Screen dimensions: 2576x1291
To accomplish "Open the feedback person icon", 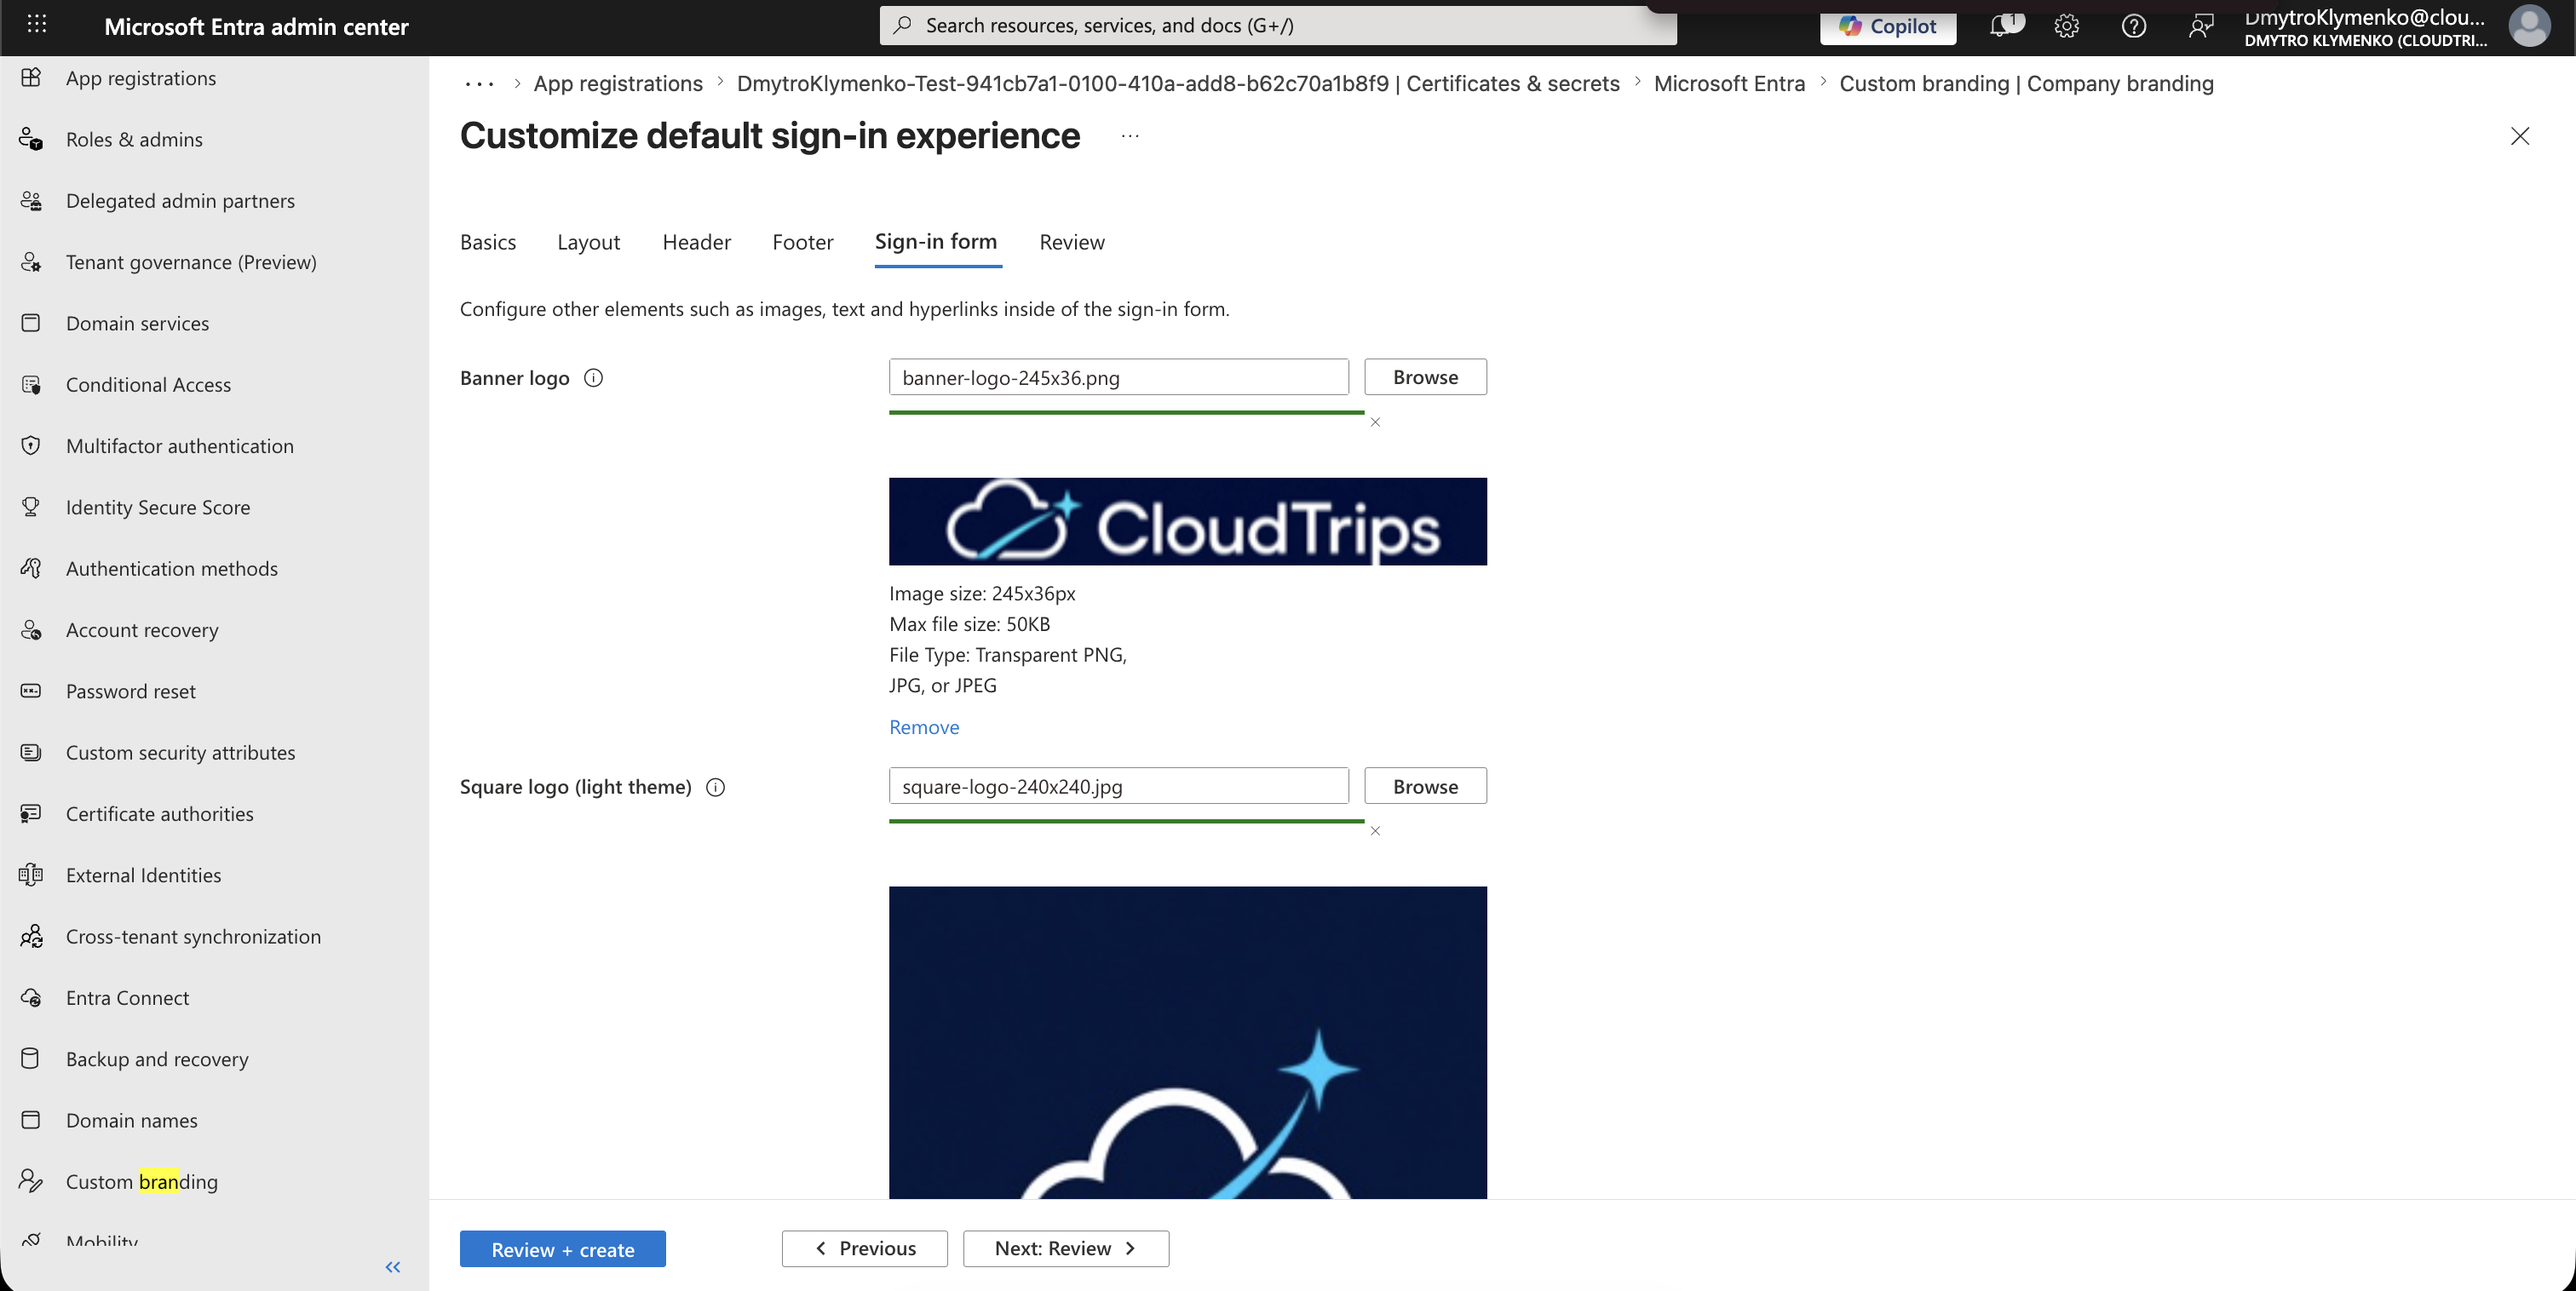I will [x=2200, y=25].
